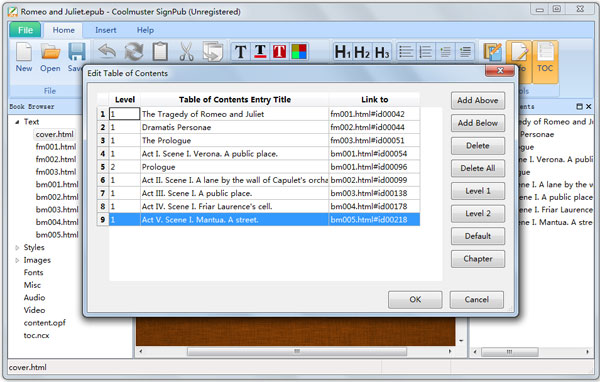Image resolution: width=600 pixels, height=382 pixels.
Task: Select 'Act V. Scene I. Mantua. A street.'
Action: [234, 220]
